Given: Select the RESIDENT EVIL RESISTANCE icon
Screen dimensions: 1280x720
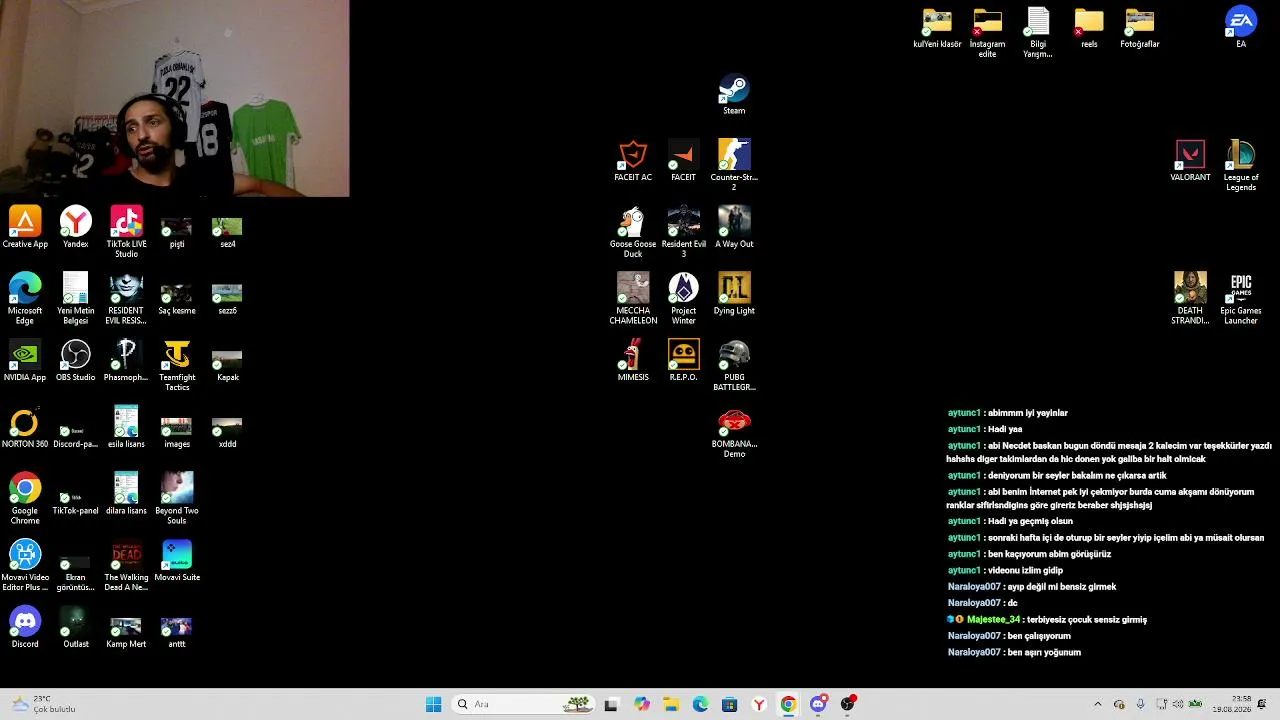Looking at the screenshot, I should (126, 299).
